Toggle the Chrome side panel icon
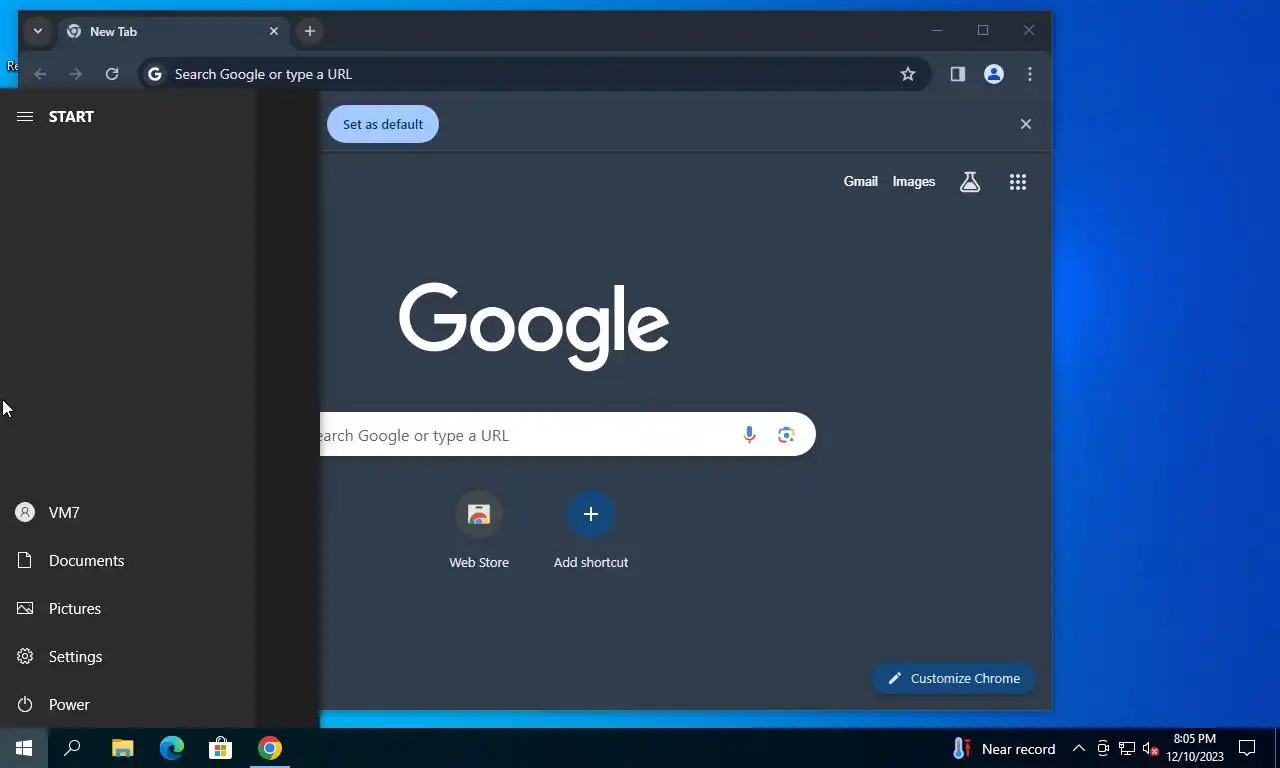The width and height of the screenshot is (1280, 768). [x=957, y=74]
